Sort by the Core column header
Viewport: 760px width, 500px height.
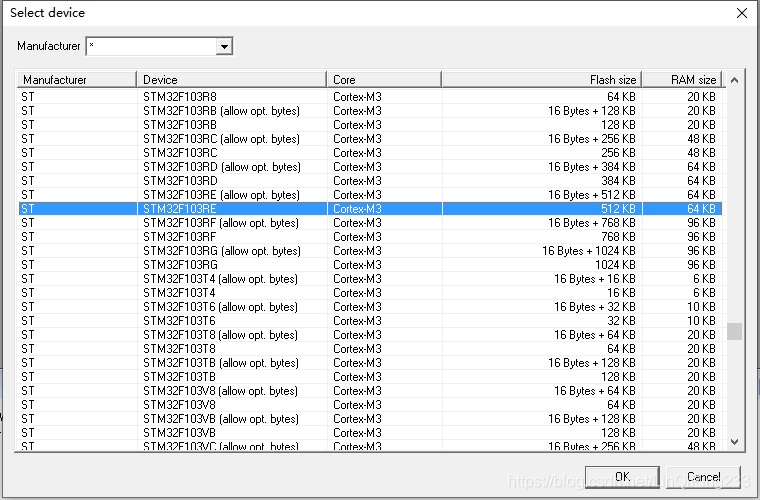384,79
